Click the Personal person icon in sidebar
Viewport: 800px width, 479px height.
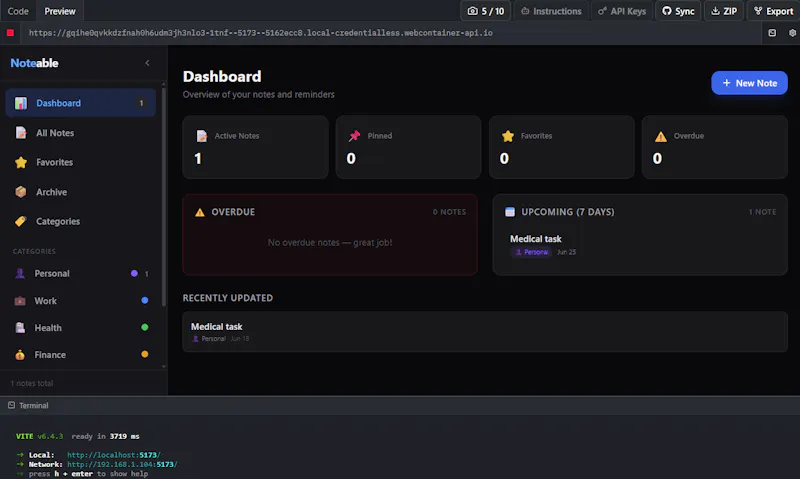point(20,273)
